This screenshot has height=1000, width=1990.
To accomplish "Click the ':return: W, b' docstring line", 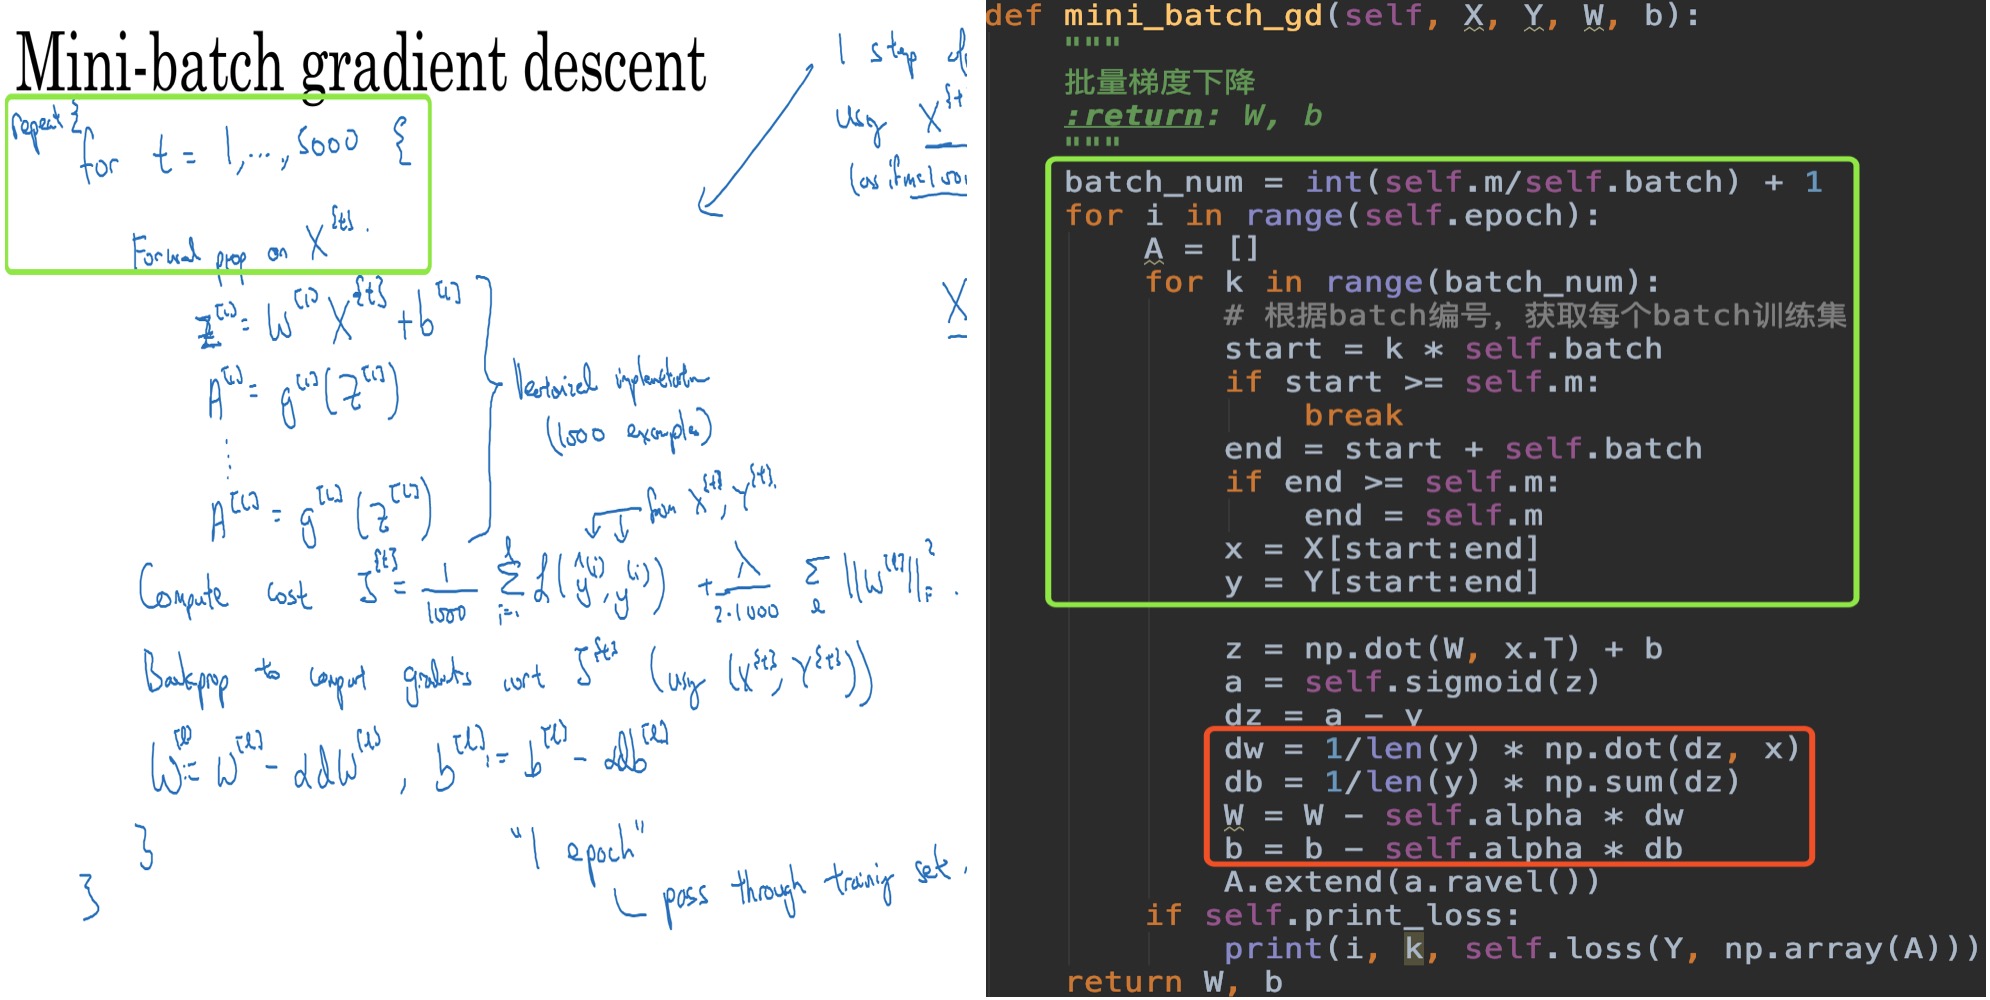I will 1193,116.
